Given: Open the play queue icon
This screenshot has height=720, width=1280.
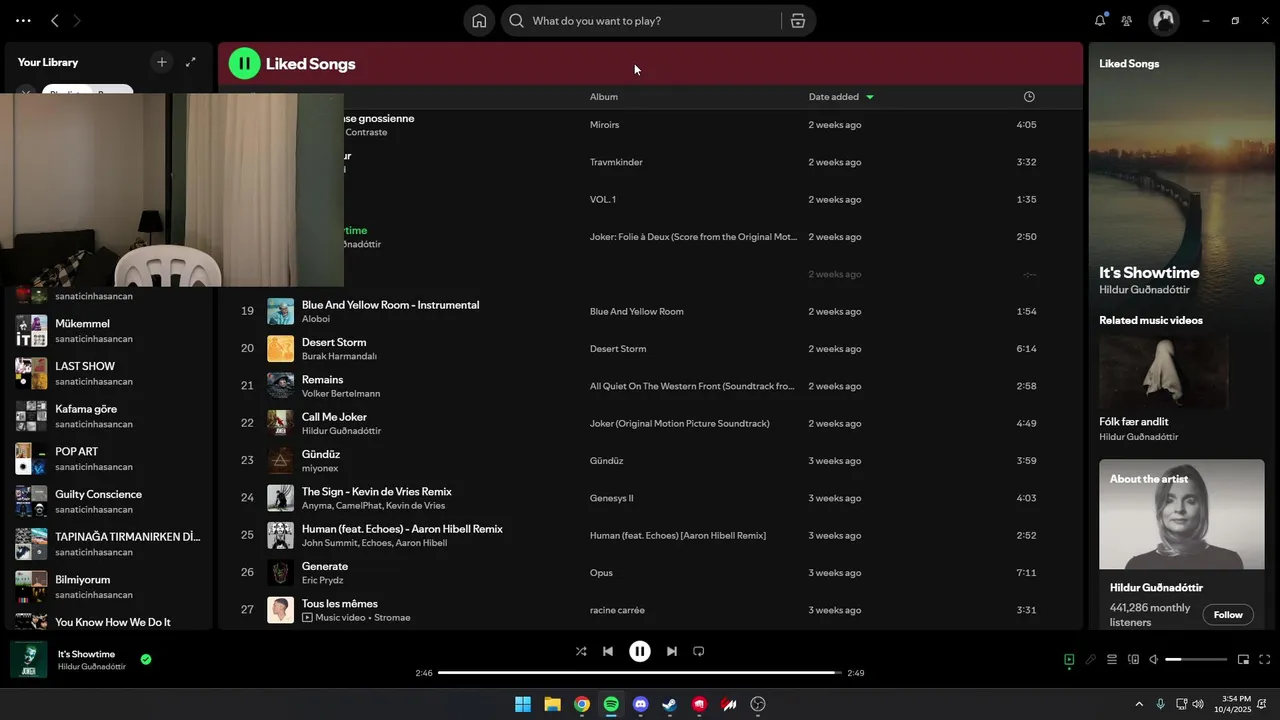Looking at the screenshot, I should 1112,660.
